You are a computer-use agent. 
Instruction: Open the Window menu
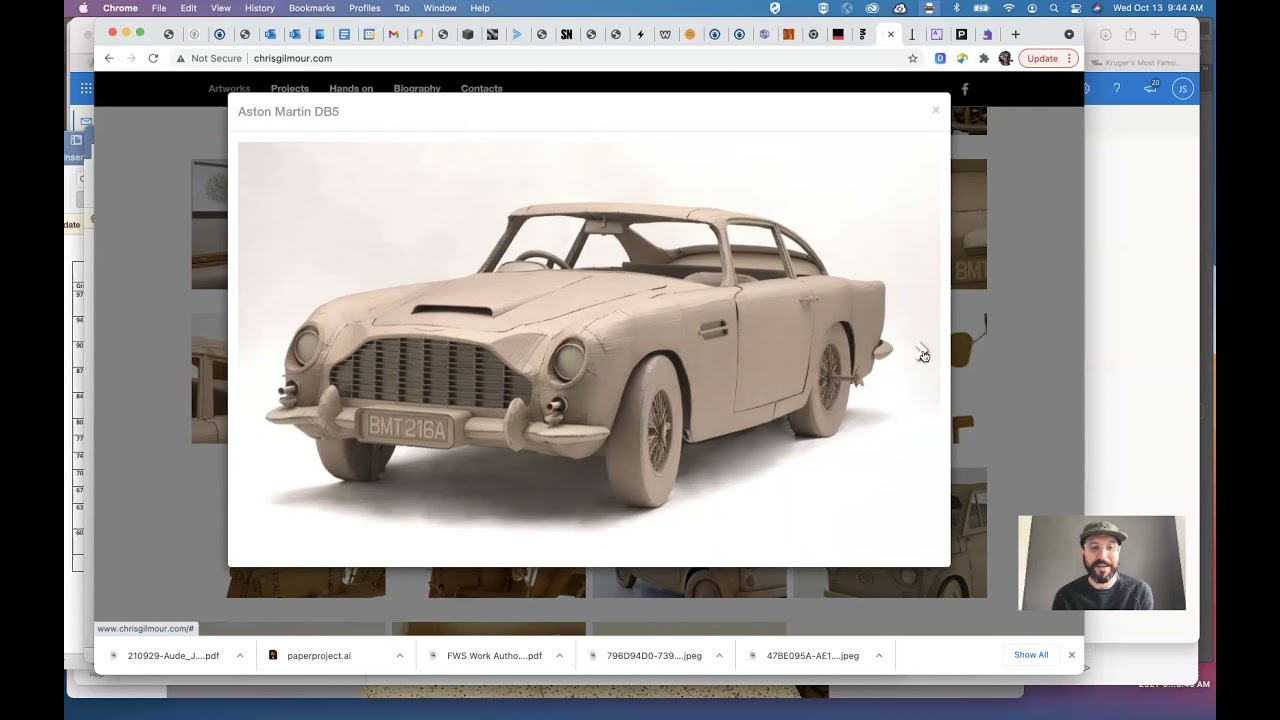click(x=440, y=8)
